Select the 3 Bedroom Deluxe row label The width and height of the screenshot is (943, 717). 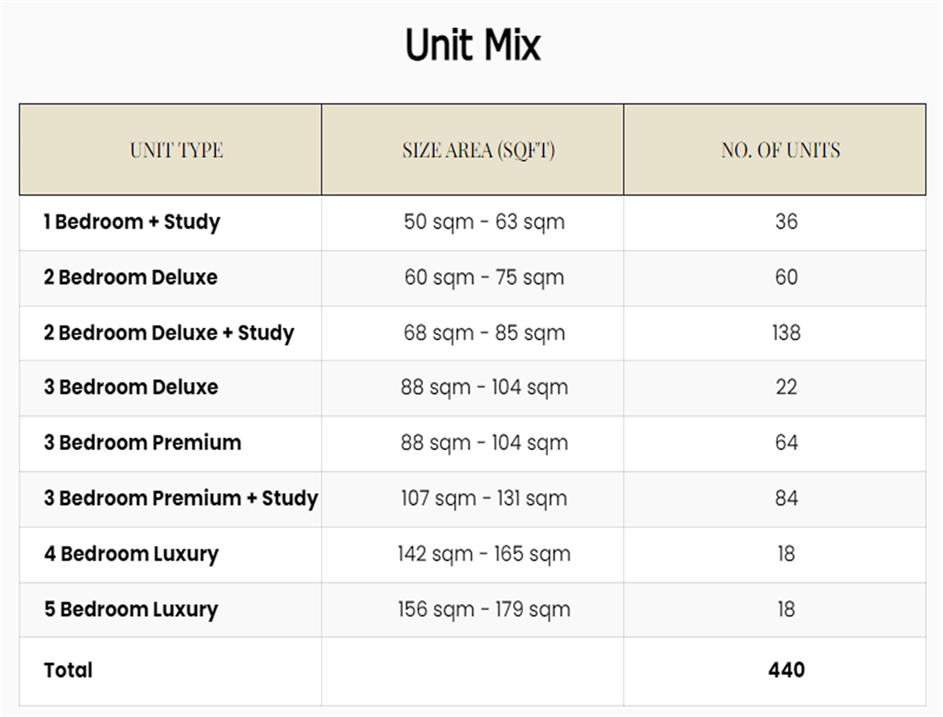click(x=130, y=387)
